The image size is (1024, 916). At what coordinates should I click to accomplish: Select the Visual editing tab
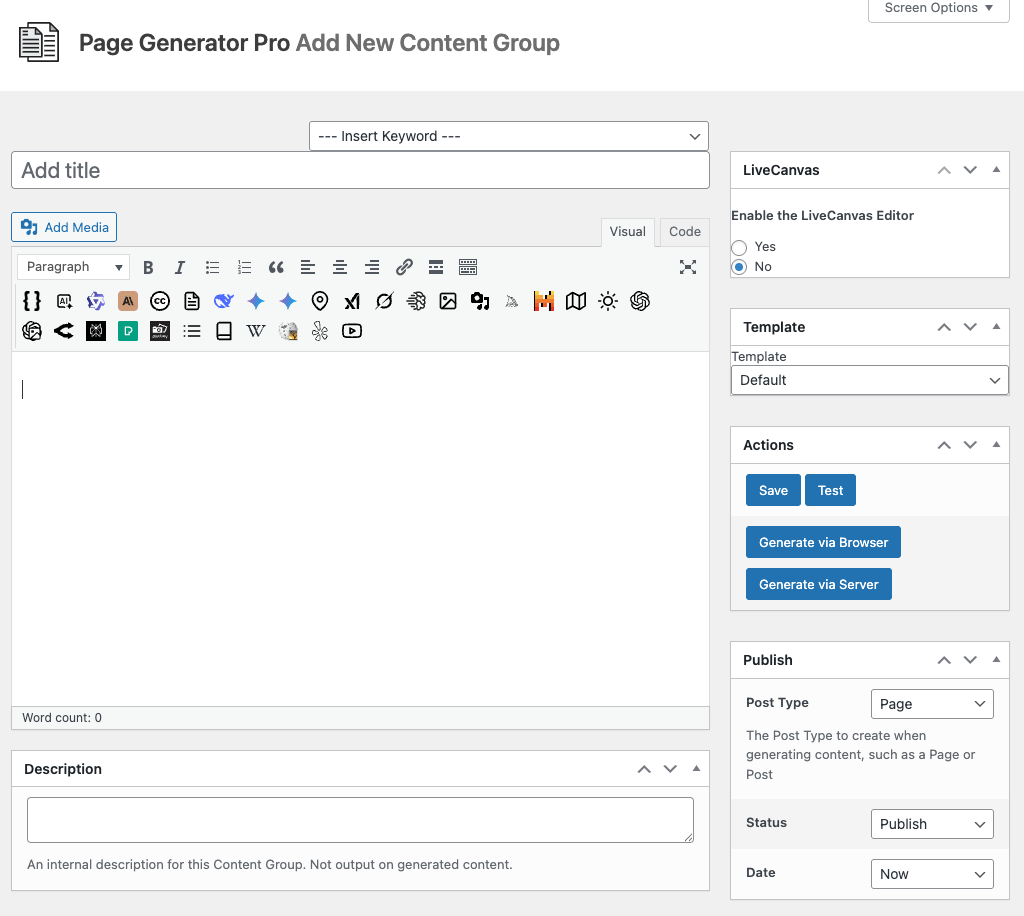[627, 231]
